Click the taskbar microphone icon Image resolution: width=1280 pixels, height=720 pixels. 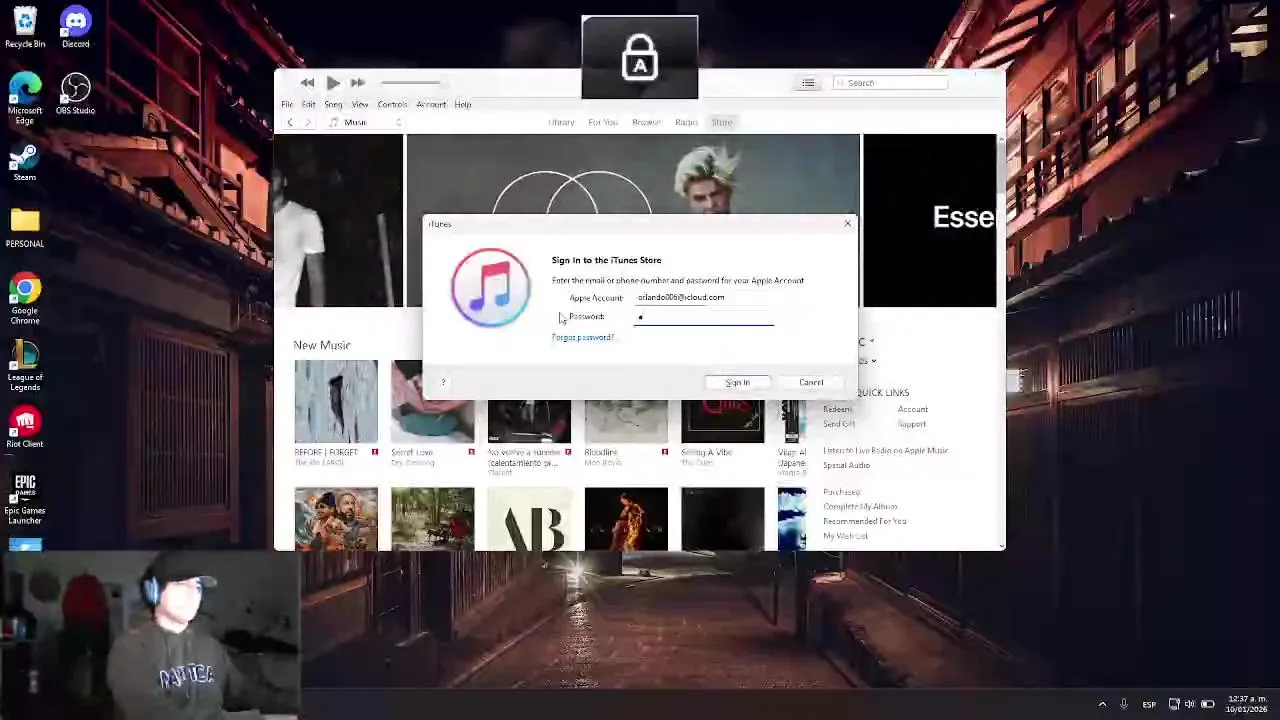[1124, 704]
